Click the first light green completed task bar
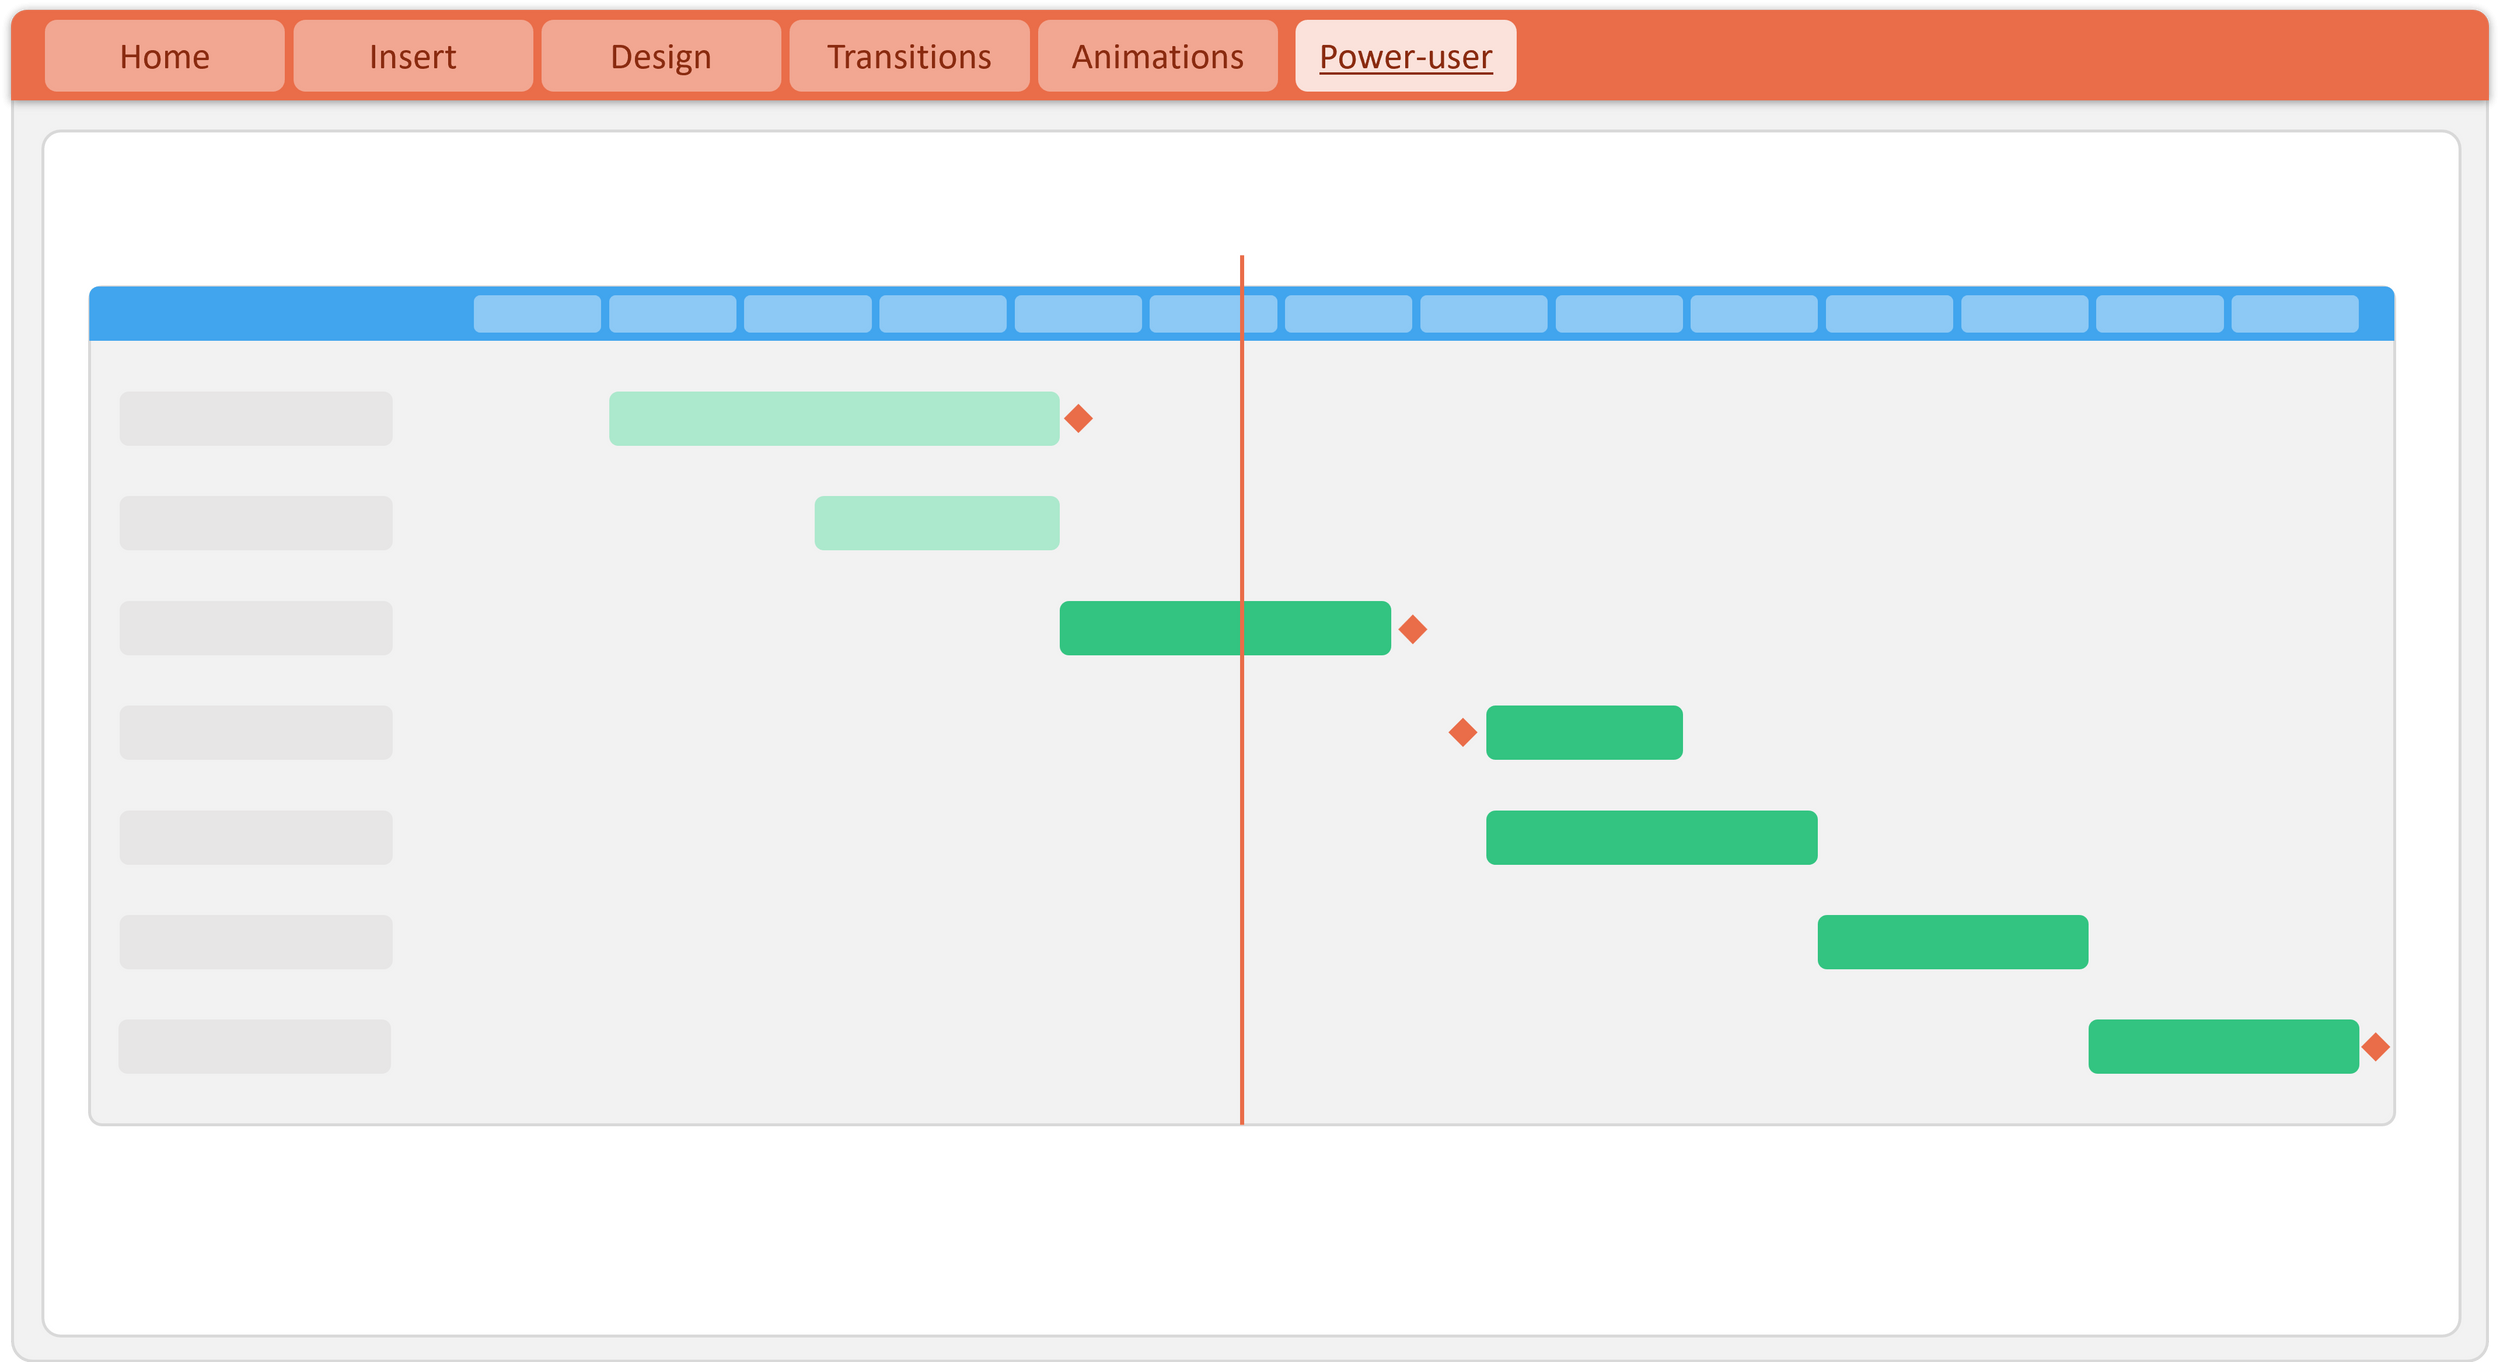This screenshot has height=1362, width=2500. pos(833,419)
